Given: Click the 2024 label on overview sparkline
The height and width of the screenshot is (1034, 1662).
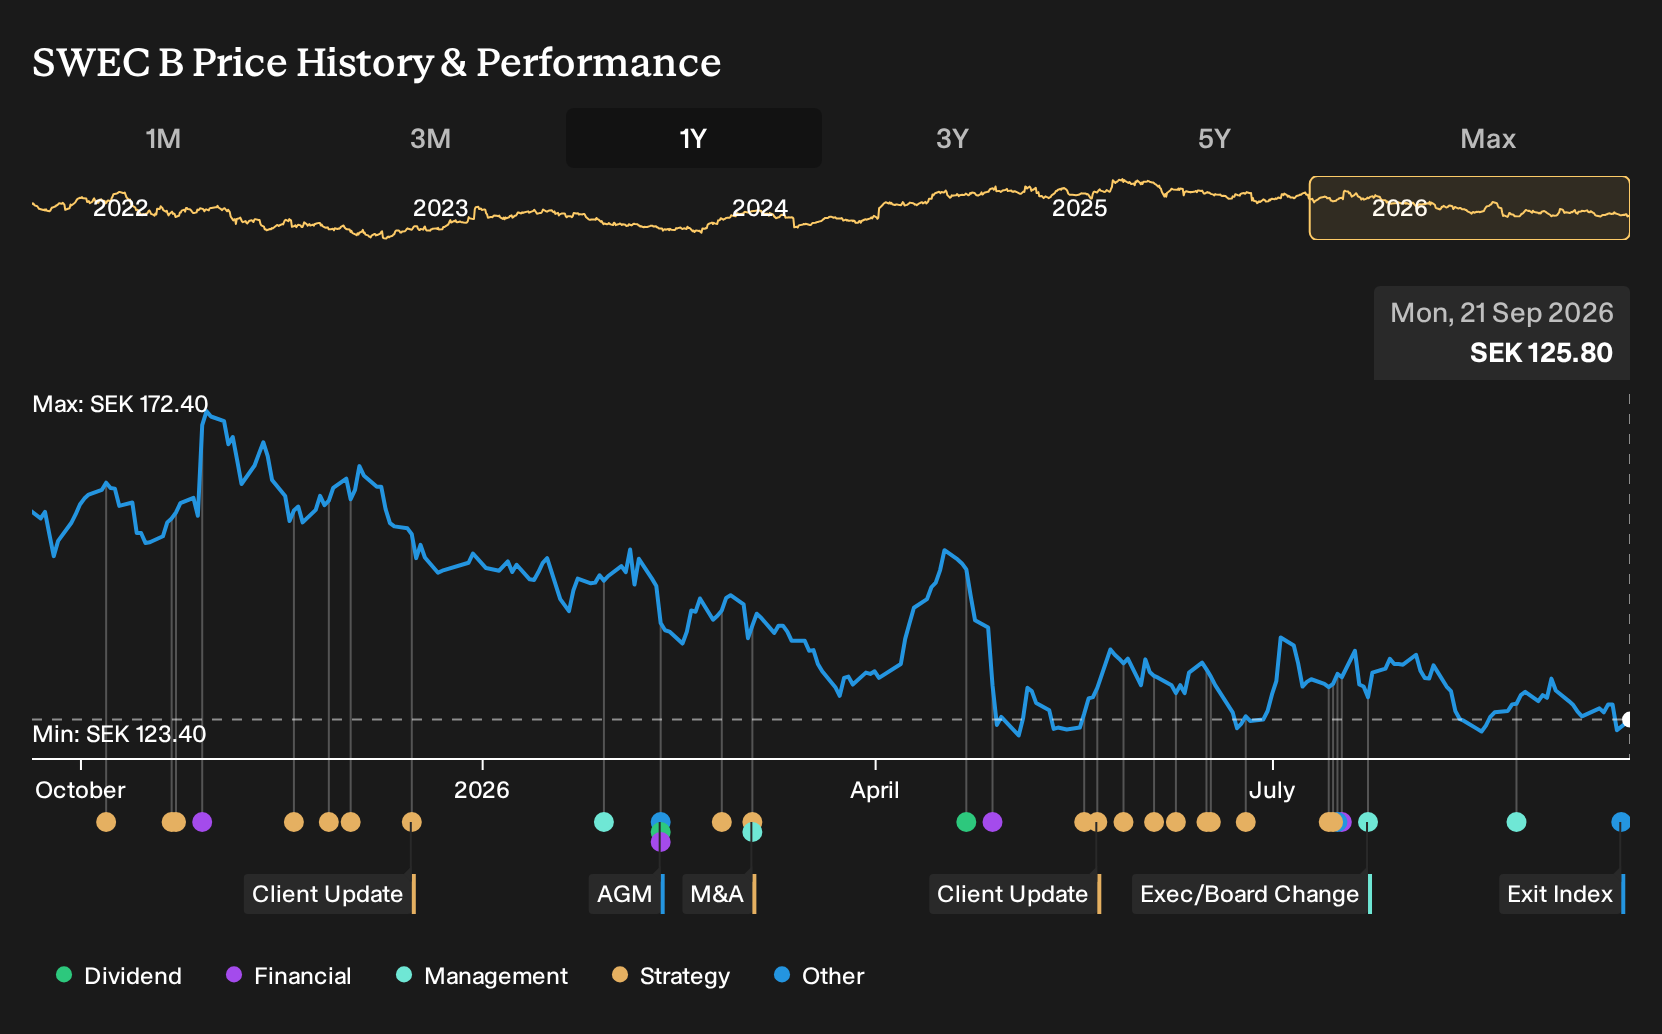Looking at the screenshot, I should click(760, 208).
